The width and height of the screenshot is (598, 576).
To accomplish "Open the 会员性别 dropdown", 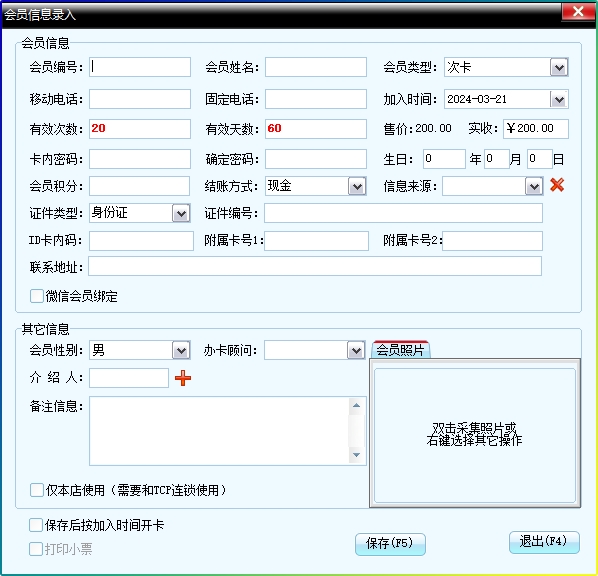I will pyautogui.click(x=181, y=350).
